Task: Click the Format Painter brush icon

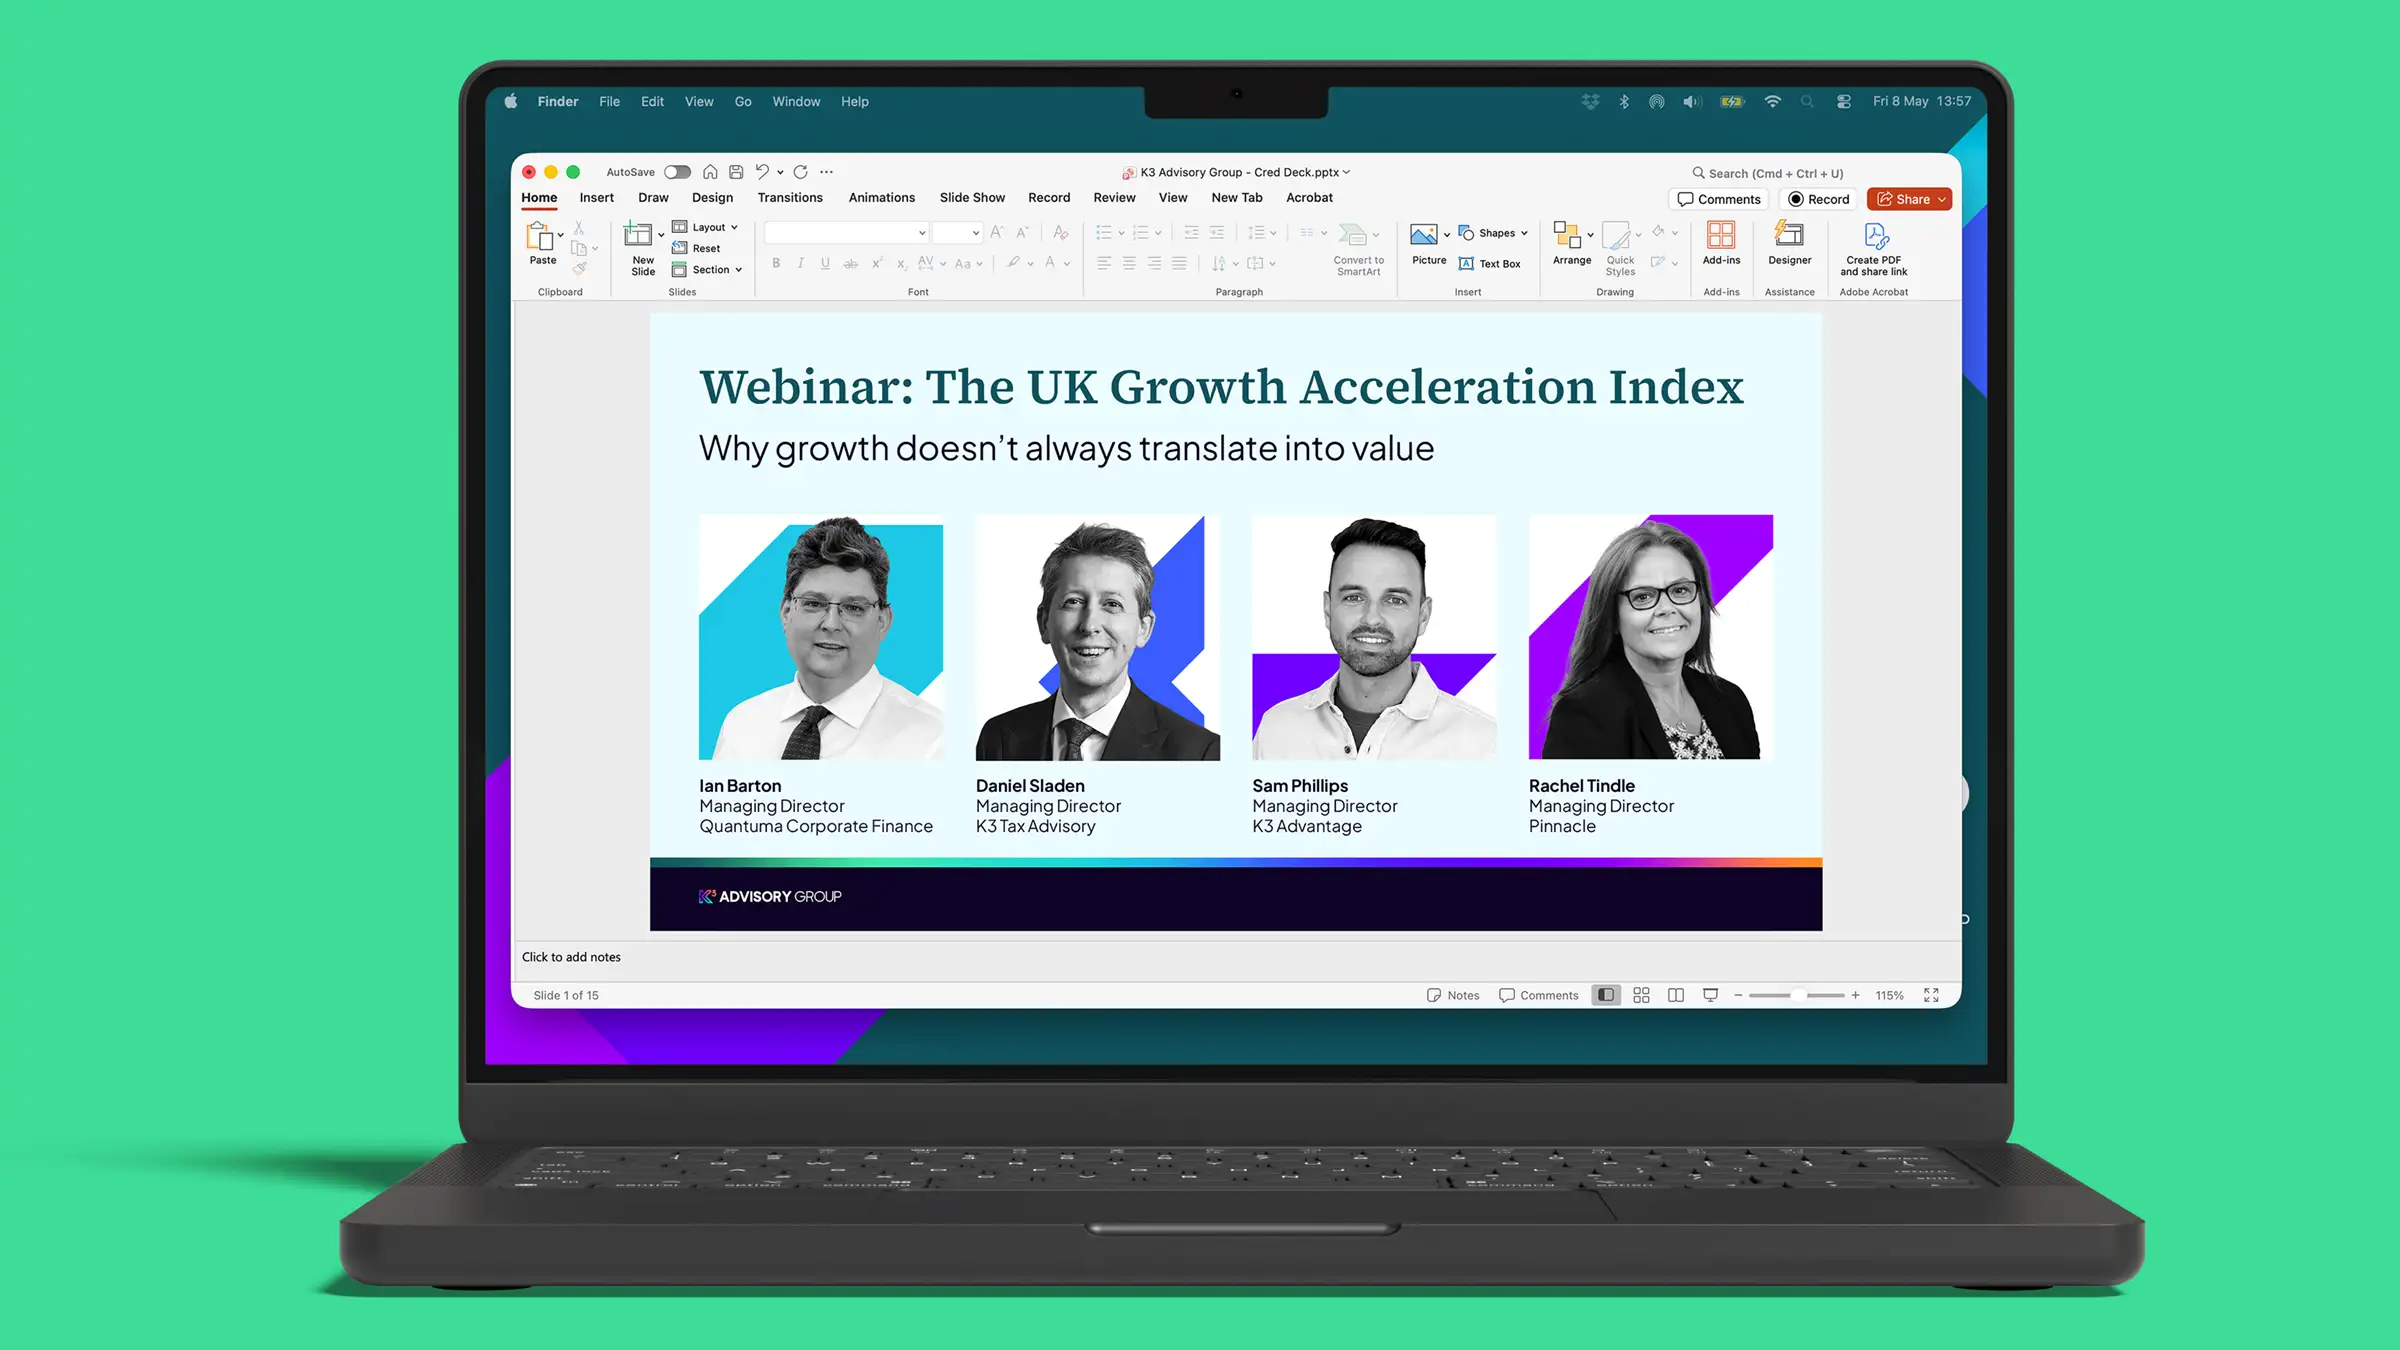Action: (579, 268)
